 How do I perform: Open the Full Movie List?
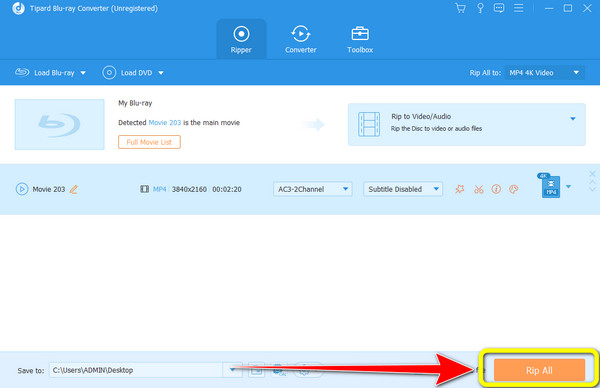(x=149, y=142)
